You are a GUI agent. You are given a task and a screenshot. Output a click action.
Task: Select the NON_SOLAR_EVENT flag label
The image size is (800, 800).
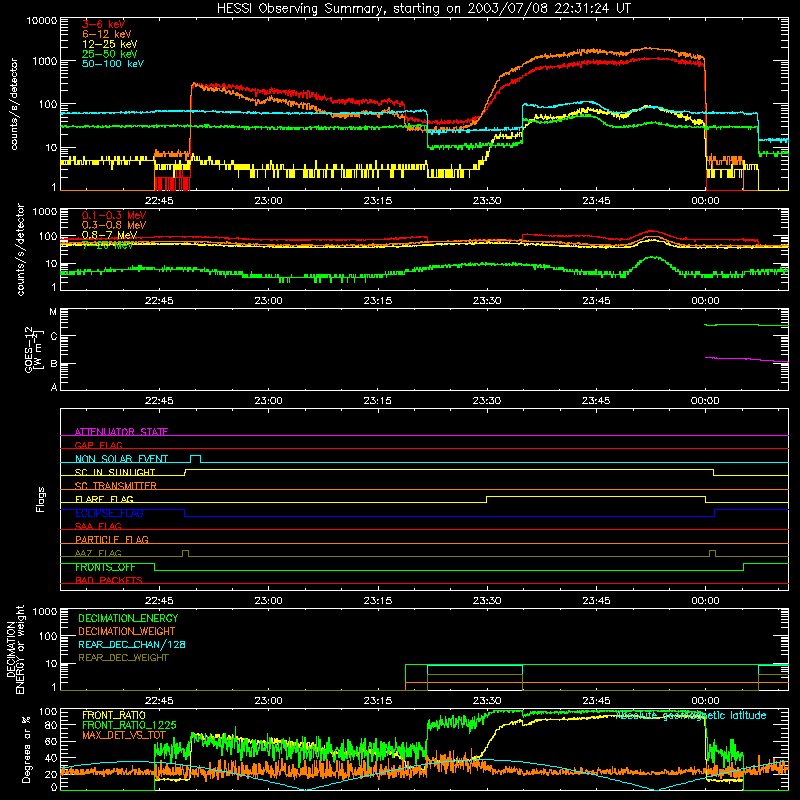121,459
